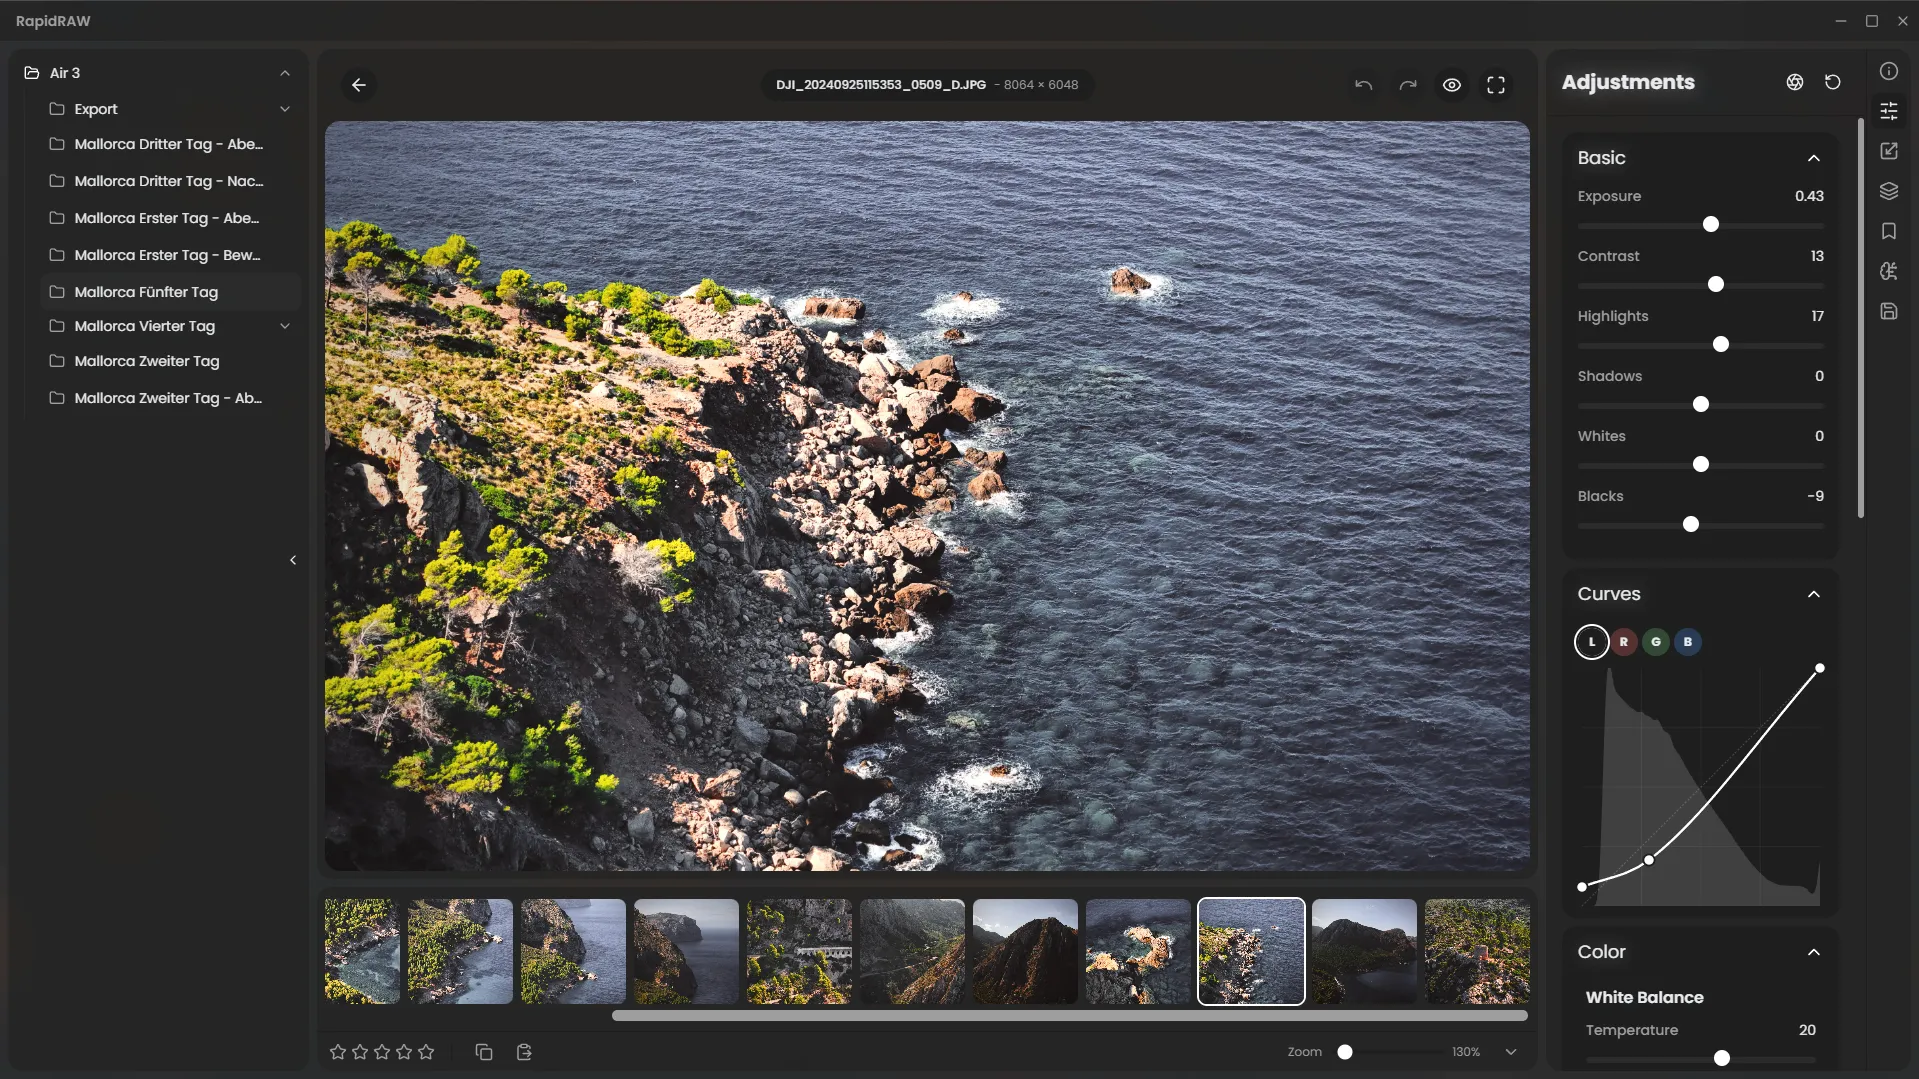Select the mountain ridge thumbnail in filmstrip
This screenshot has width=1919, height=1079.
(x=1025, y=951)
